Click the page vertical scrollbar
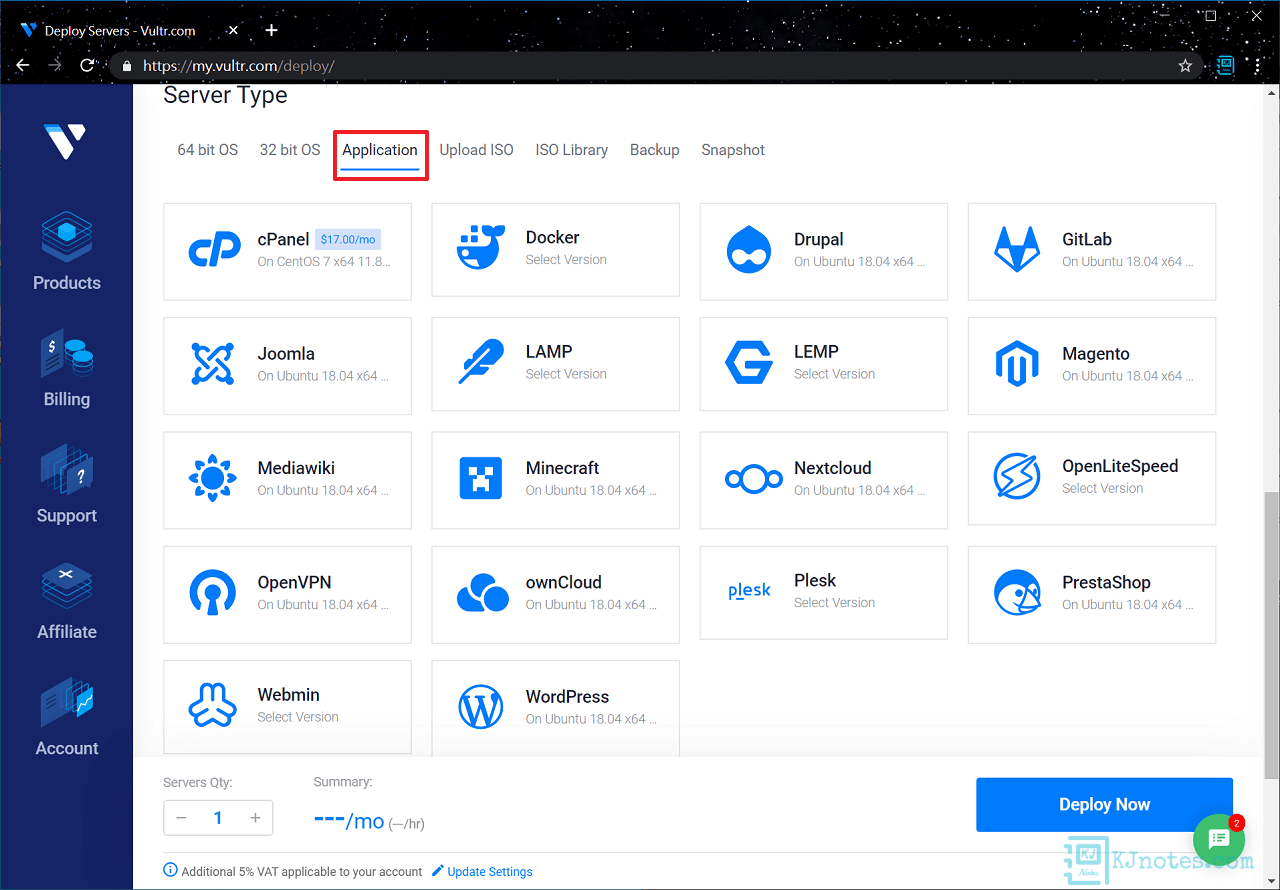Viewport: 1280px width, 890px height. coord(1271,634)
